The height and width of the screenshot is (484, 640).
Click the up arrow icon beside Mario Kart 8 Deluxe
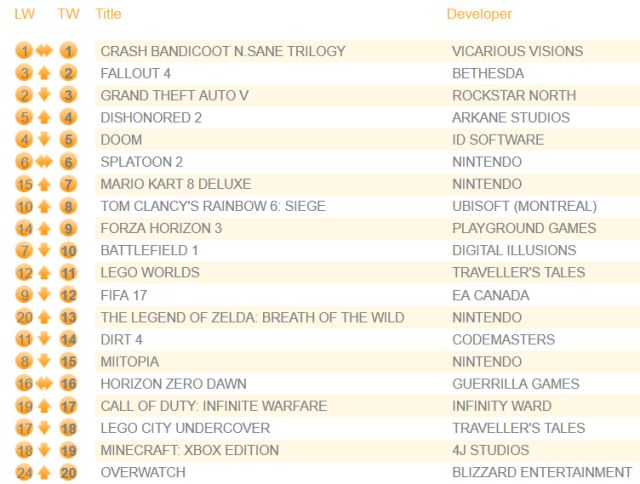(45, 184)
